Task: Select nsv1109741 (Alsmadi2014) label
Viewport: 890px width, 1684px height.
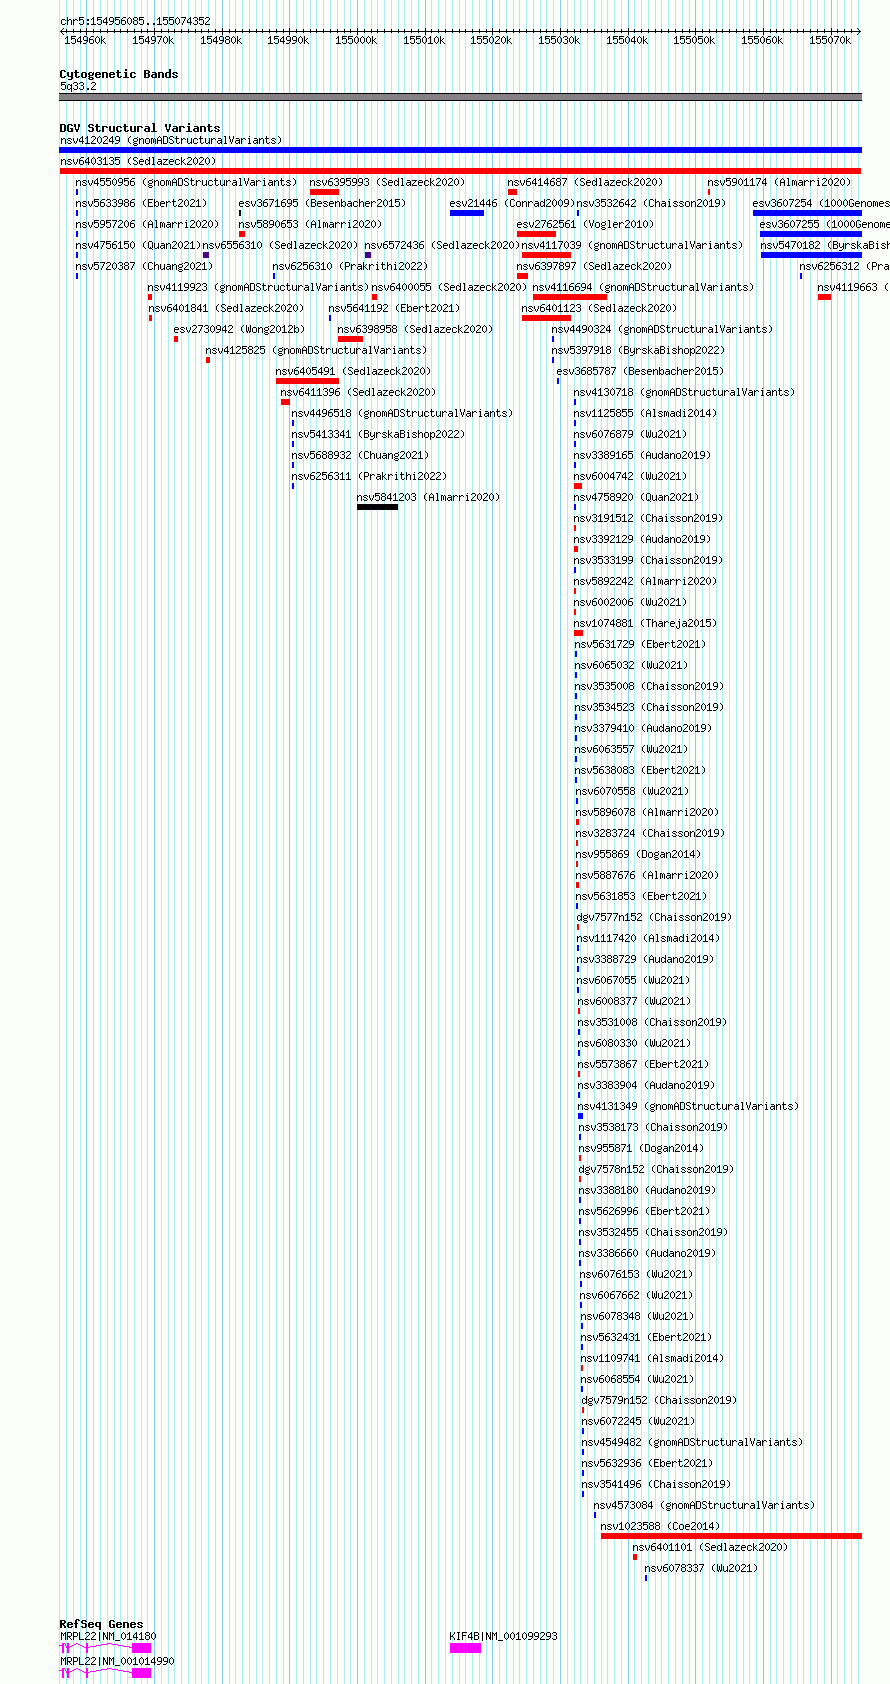Action: pyautogui.click(x=653, y=1358)
